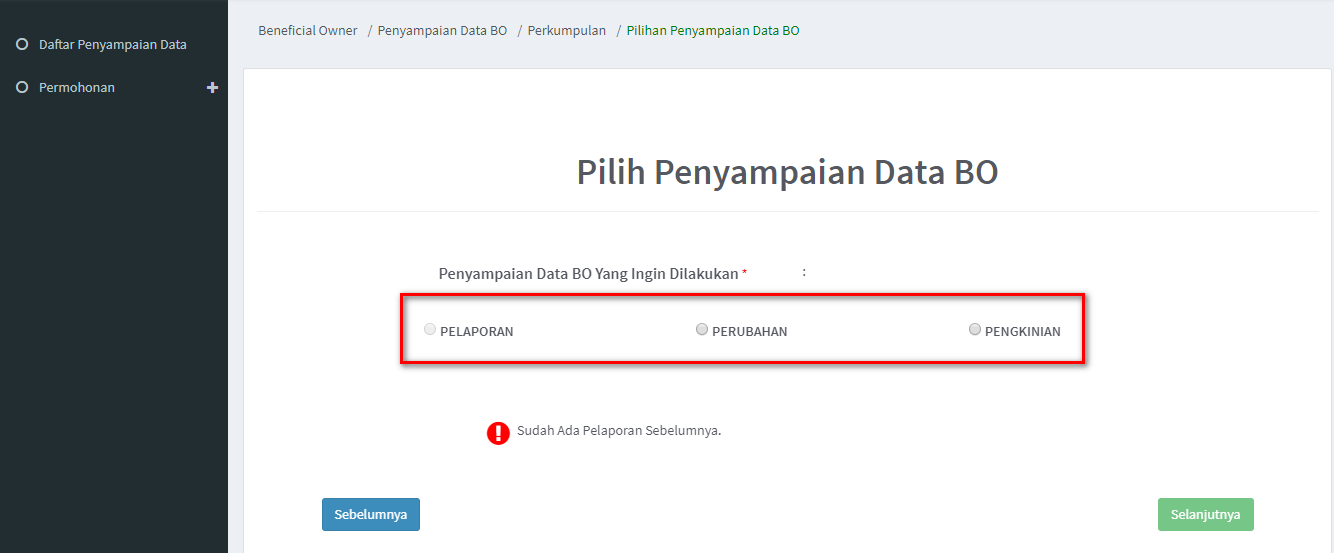
Task: Click the circle icon beside Daftar Penyampaian Data
Action: pyautogui.click(x=22, y=44)
